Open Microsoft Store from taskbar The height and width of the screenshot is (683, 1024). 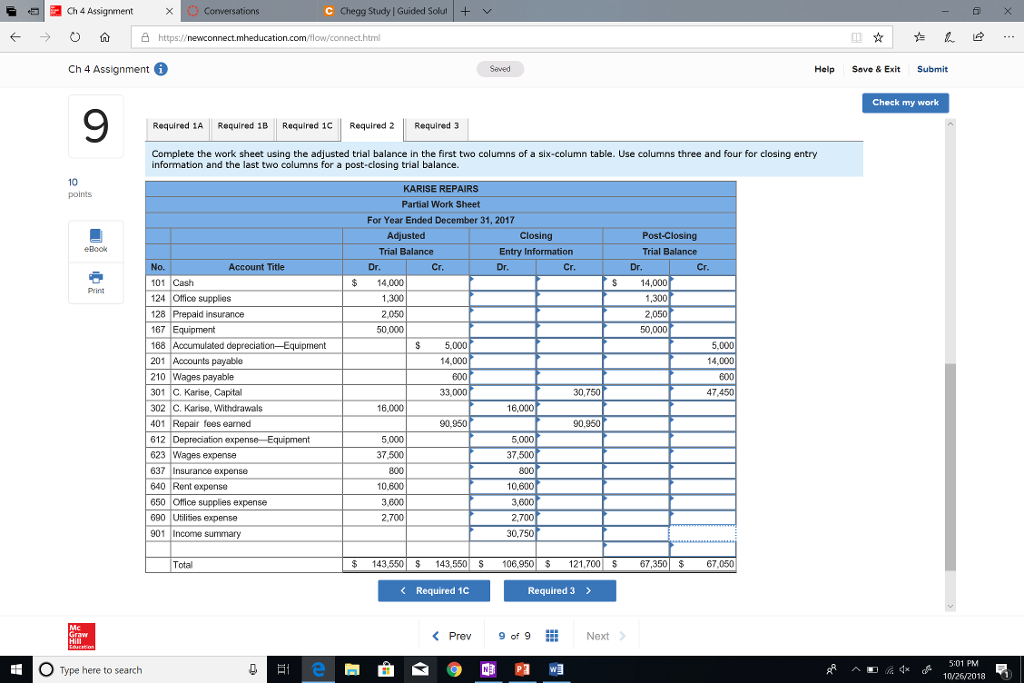(386, 670)
